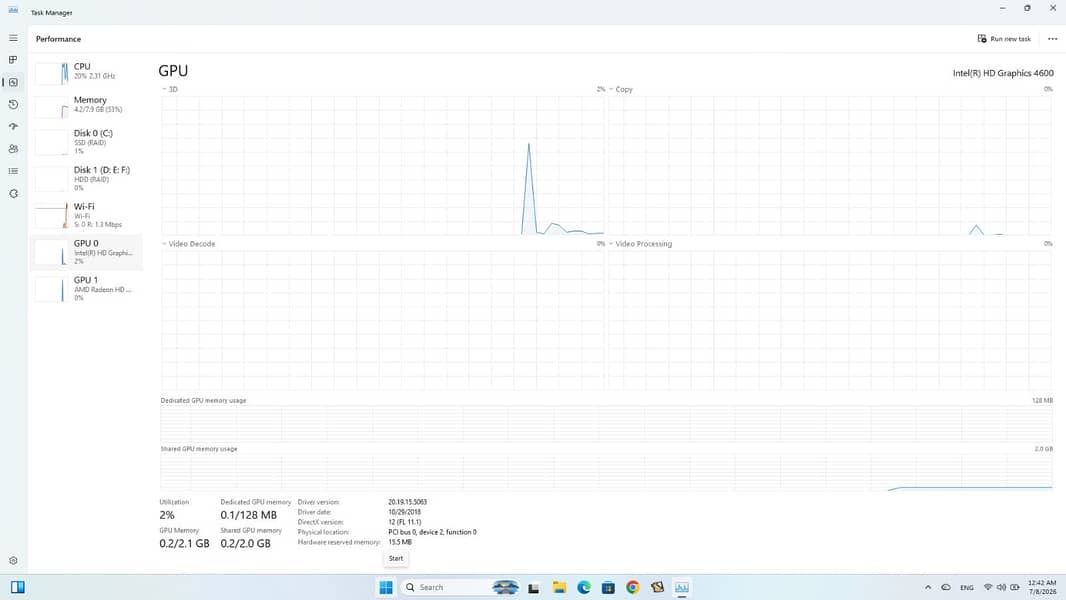Click the Shared GPU memory usage graph
Screen dimensions: 1066x600
click(x=606, y=472)
